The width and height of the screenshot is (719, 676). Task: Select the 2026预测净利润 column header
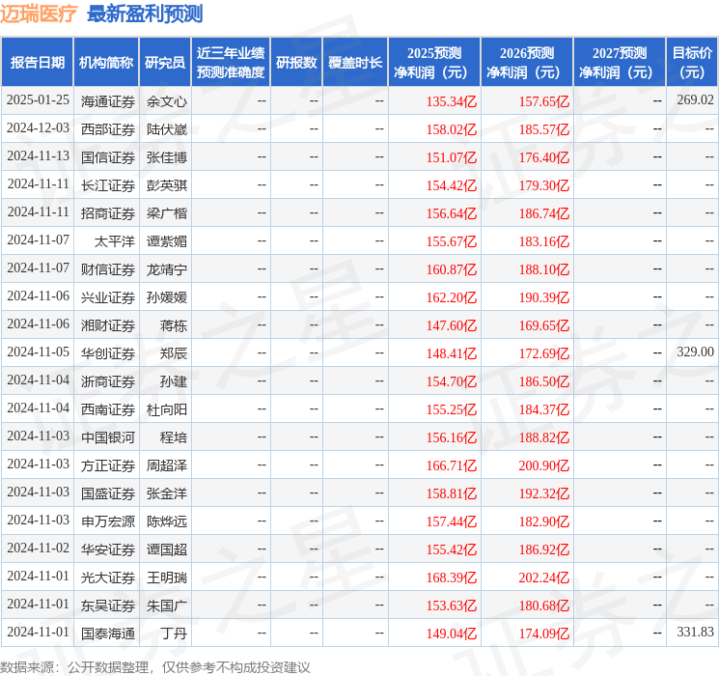527,62
